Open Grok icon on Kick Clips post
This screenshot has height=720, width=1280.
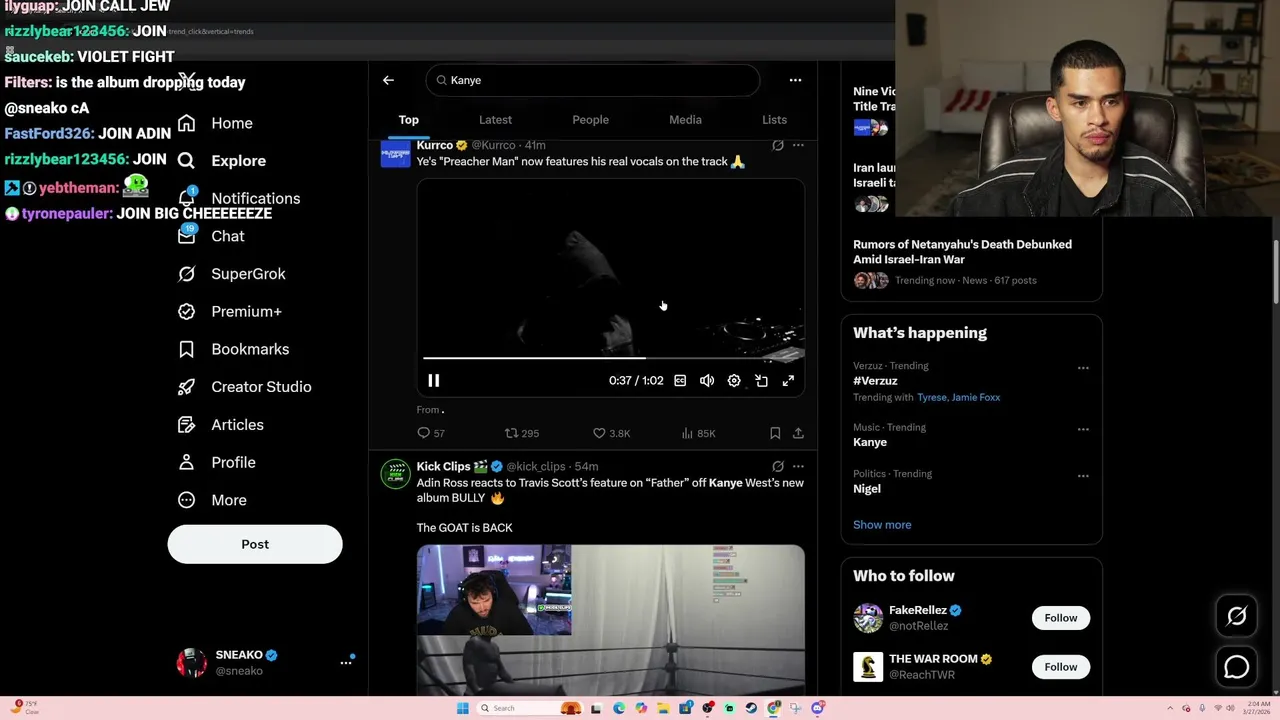click(778, 466)
